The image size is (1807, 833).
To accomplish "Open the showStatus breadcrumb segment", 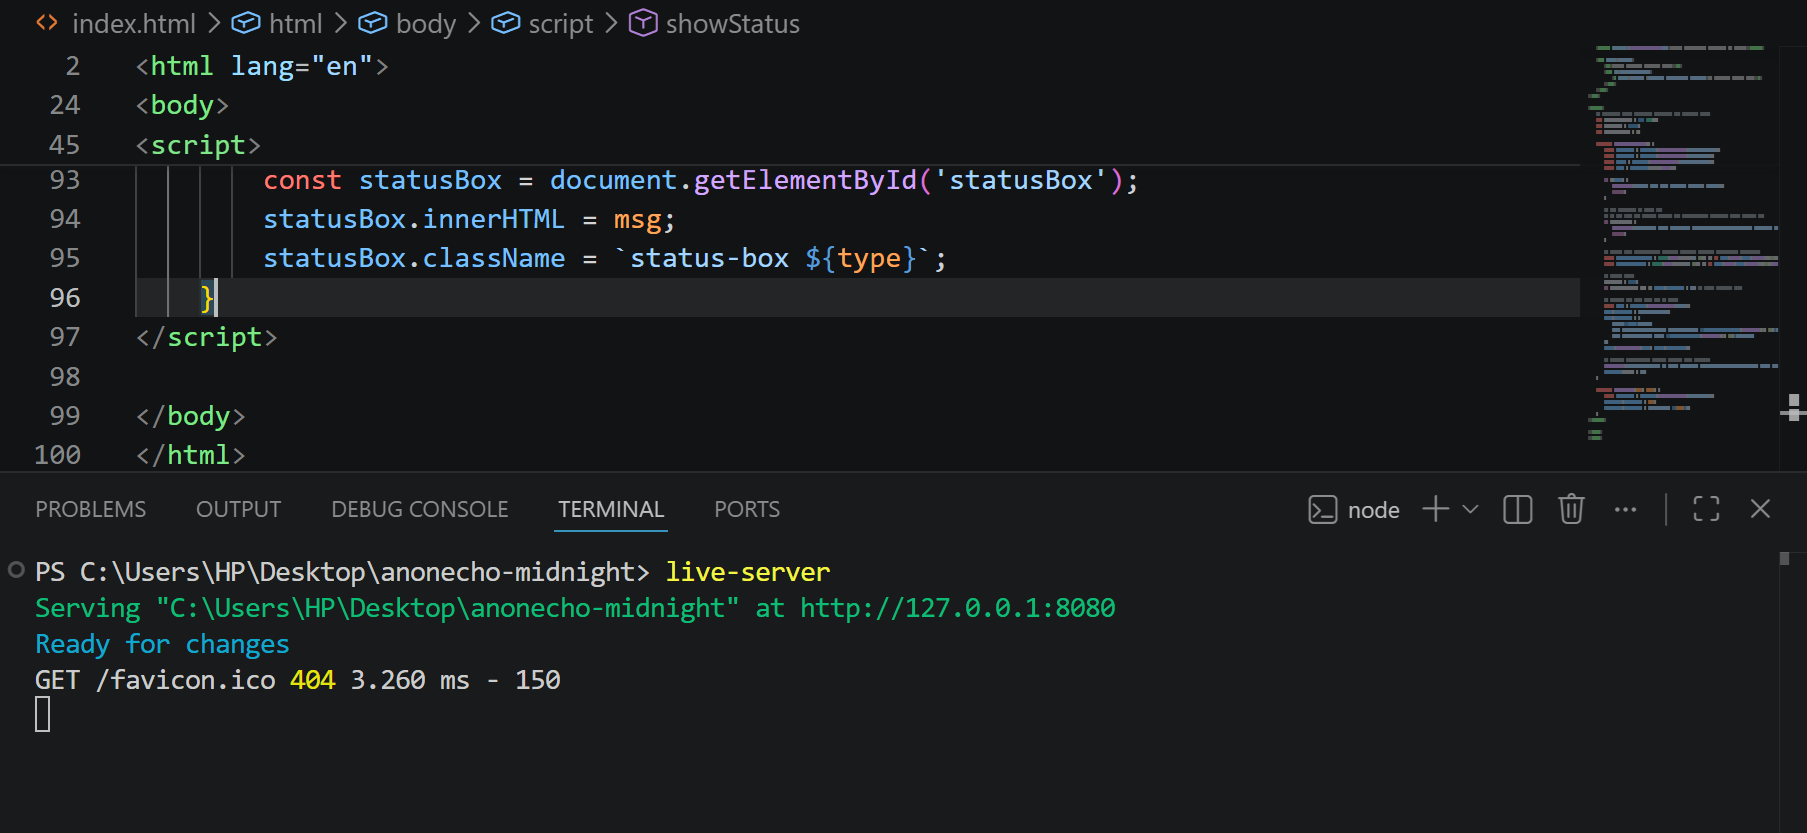I will pyautogui.click(x=733, y=23).
